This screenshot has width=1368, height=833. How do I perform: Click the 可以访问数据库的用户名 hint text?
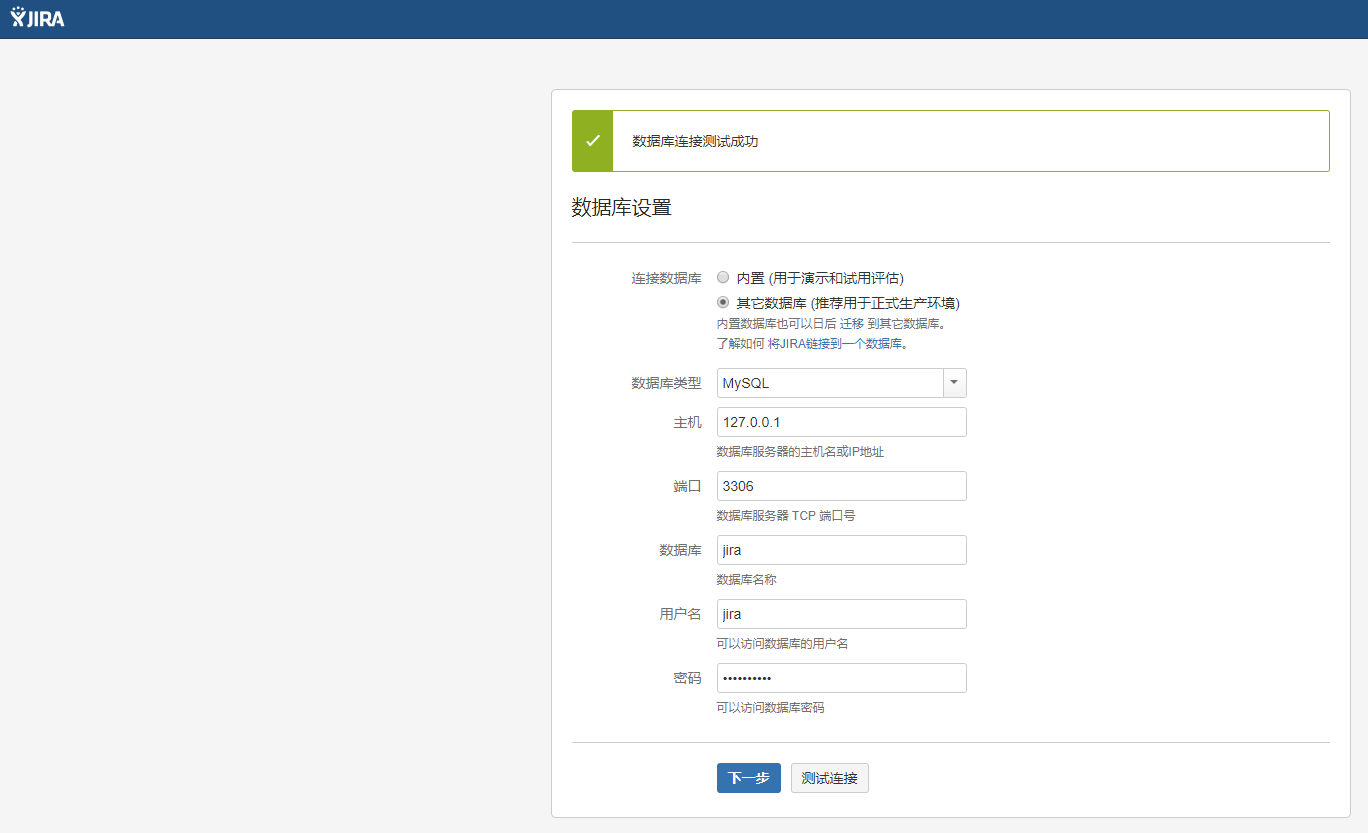pos(782,644)
